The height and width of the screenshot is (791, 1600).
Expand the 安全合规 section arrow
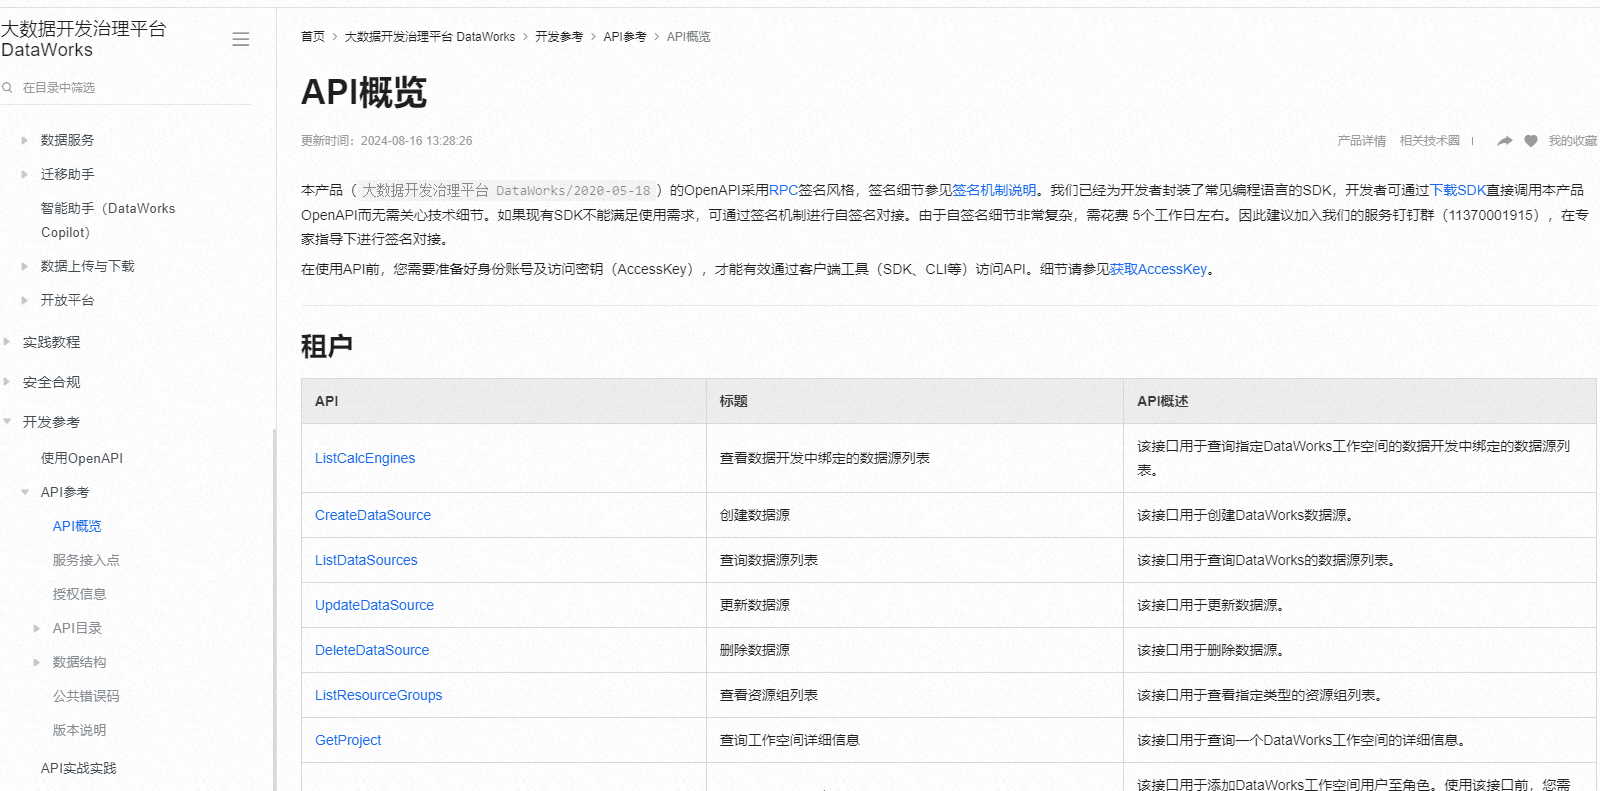click(x=7, y=382)
